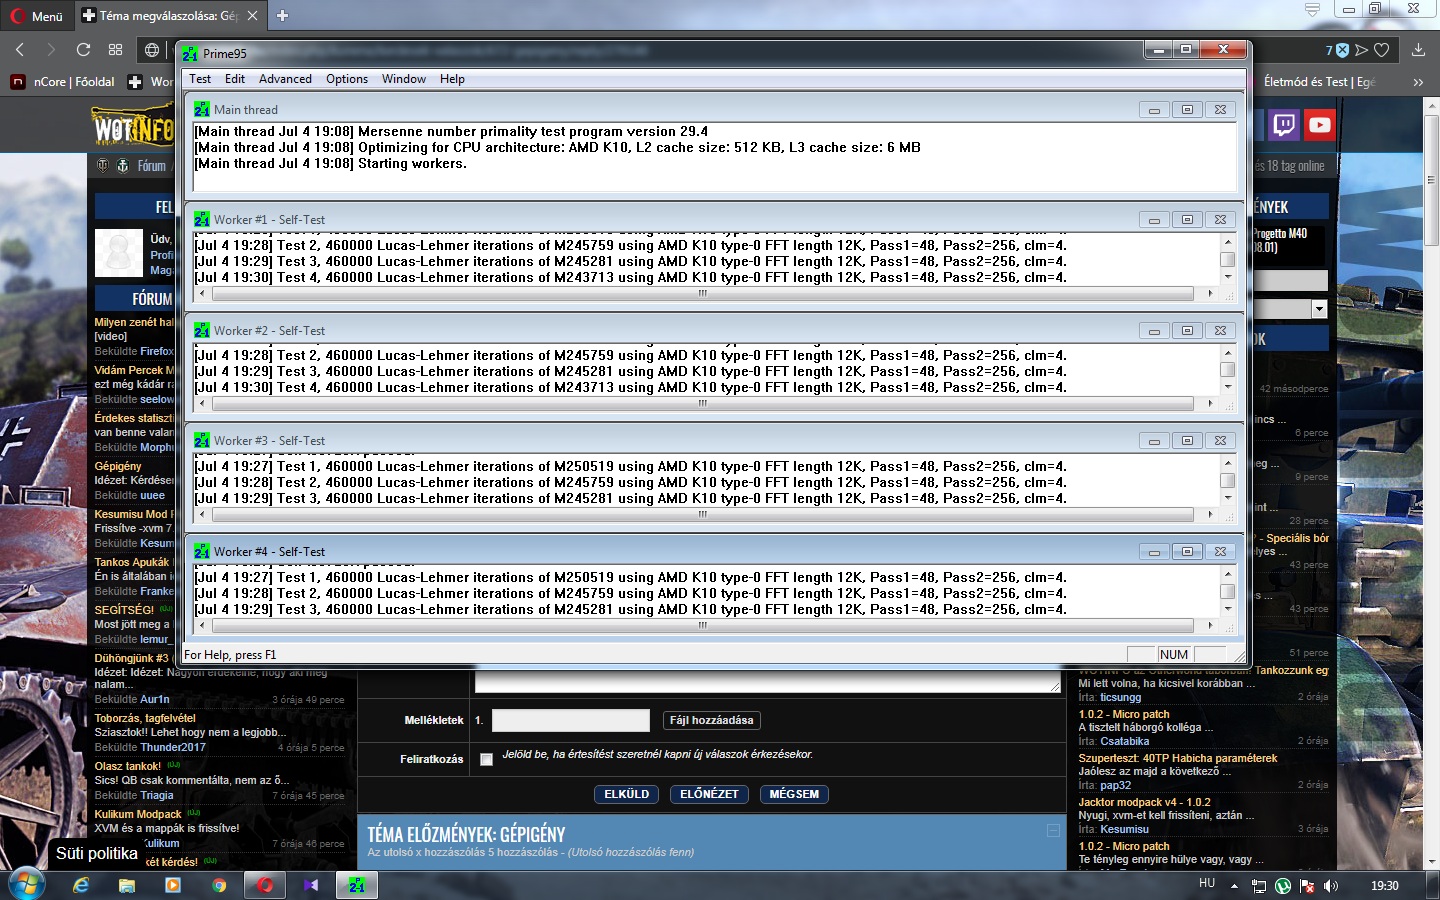This screenshot has height=900, width=1440.
Task: Click the Opera ad blocker shield icon
Action: pyautogui.click(x=1342, y=49)
